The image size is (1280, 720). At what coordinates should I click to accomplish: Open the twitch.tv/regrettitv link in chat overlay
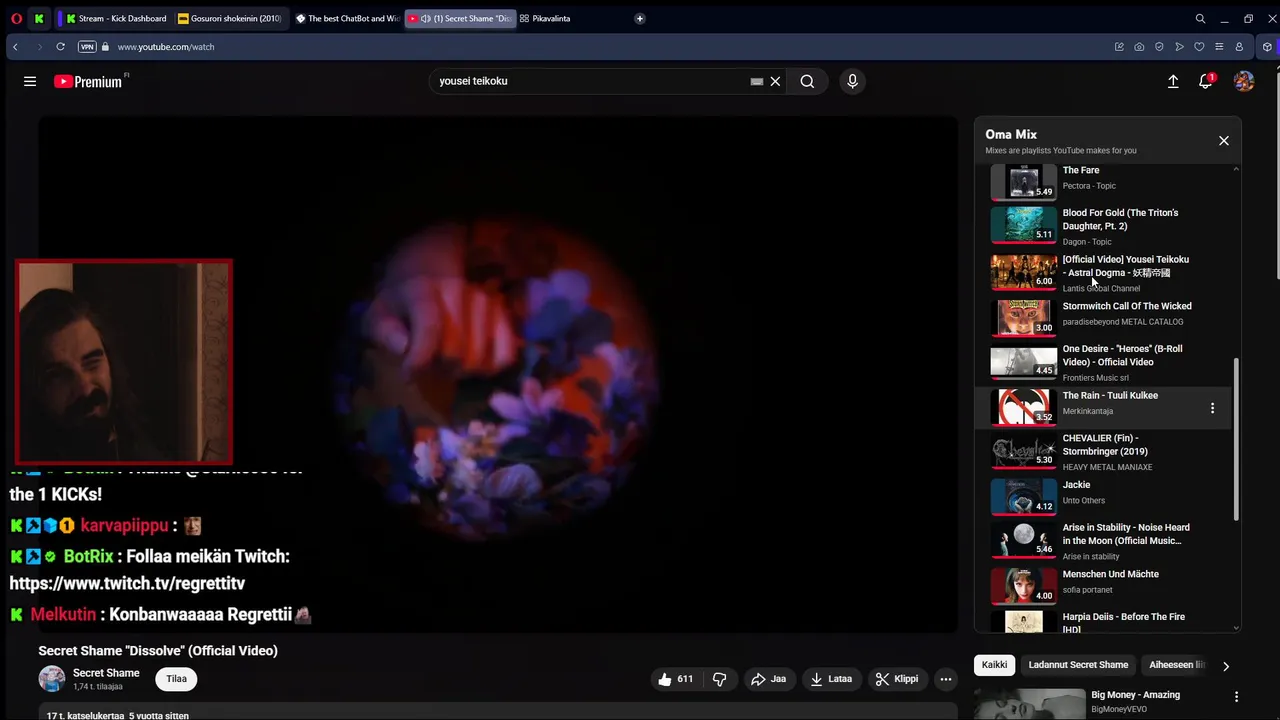[x=127, y=583]
